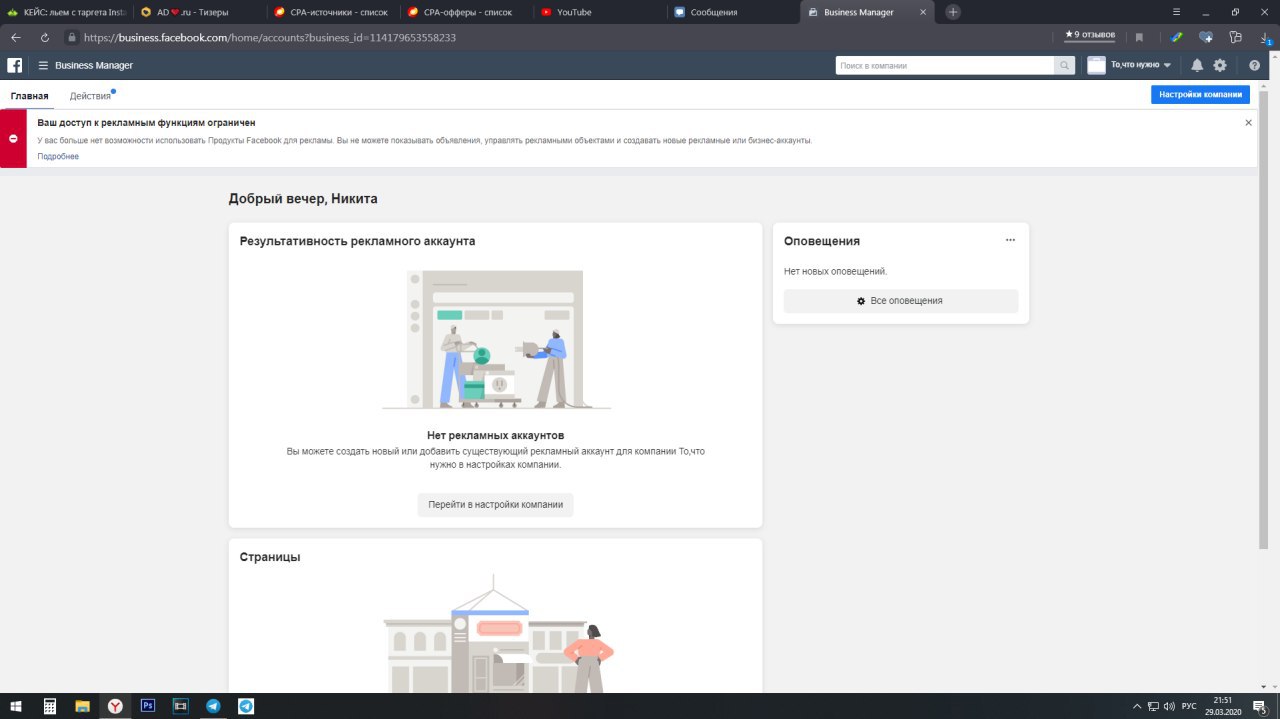Click the browser back arrow
The height and width of the screenshot is (719, 1280).
[16, 37]
